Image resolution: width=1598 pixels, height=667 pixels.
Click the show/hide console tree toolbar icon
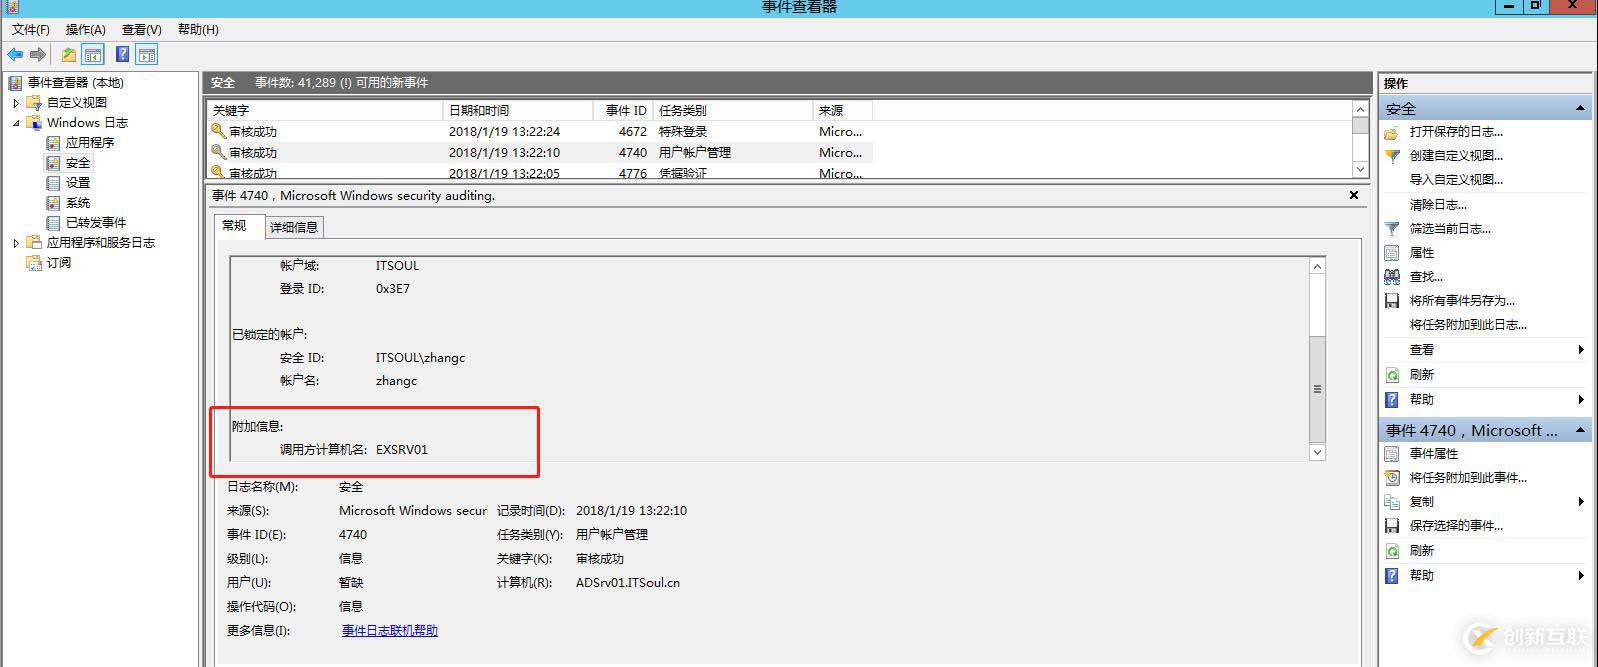coord(93,55)
